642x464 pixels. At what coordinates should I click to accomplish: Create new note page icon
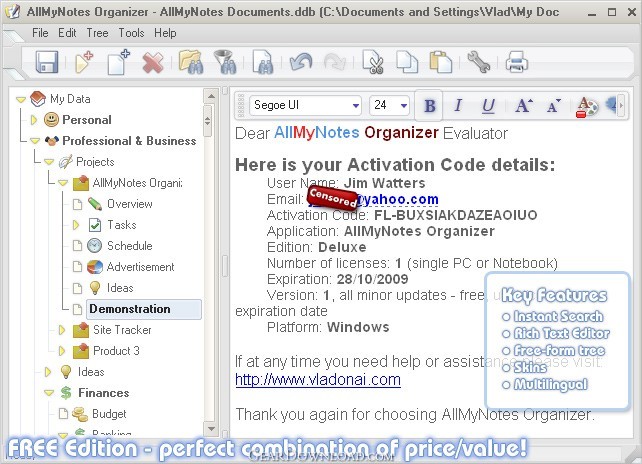(118, 62)
